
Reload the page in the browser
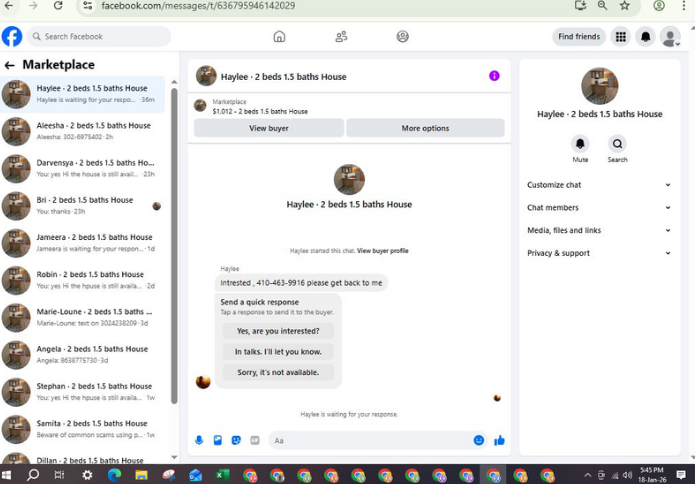pos(58,5)
